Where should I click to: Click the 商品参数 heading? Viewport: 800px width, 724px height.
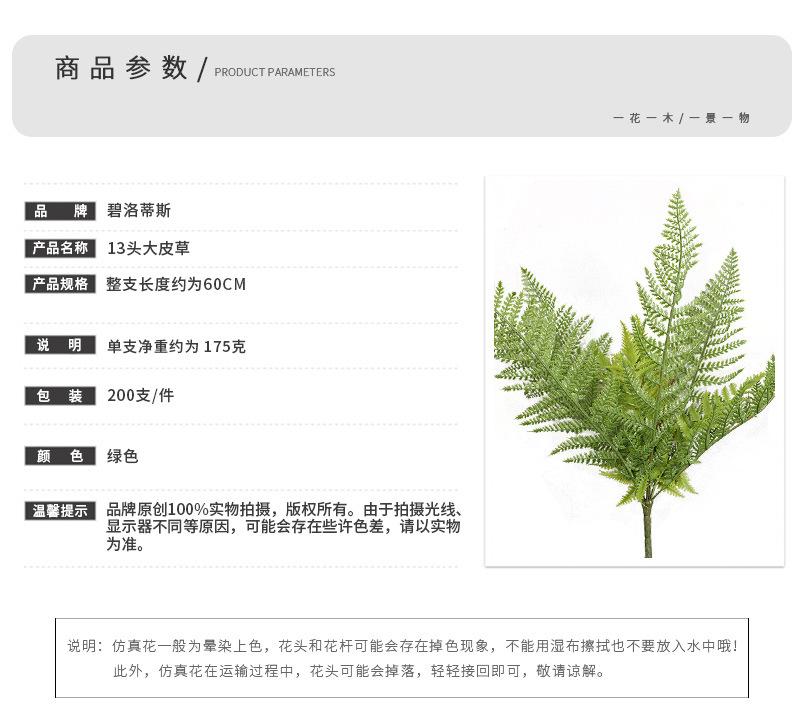121,68
